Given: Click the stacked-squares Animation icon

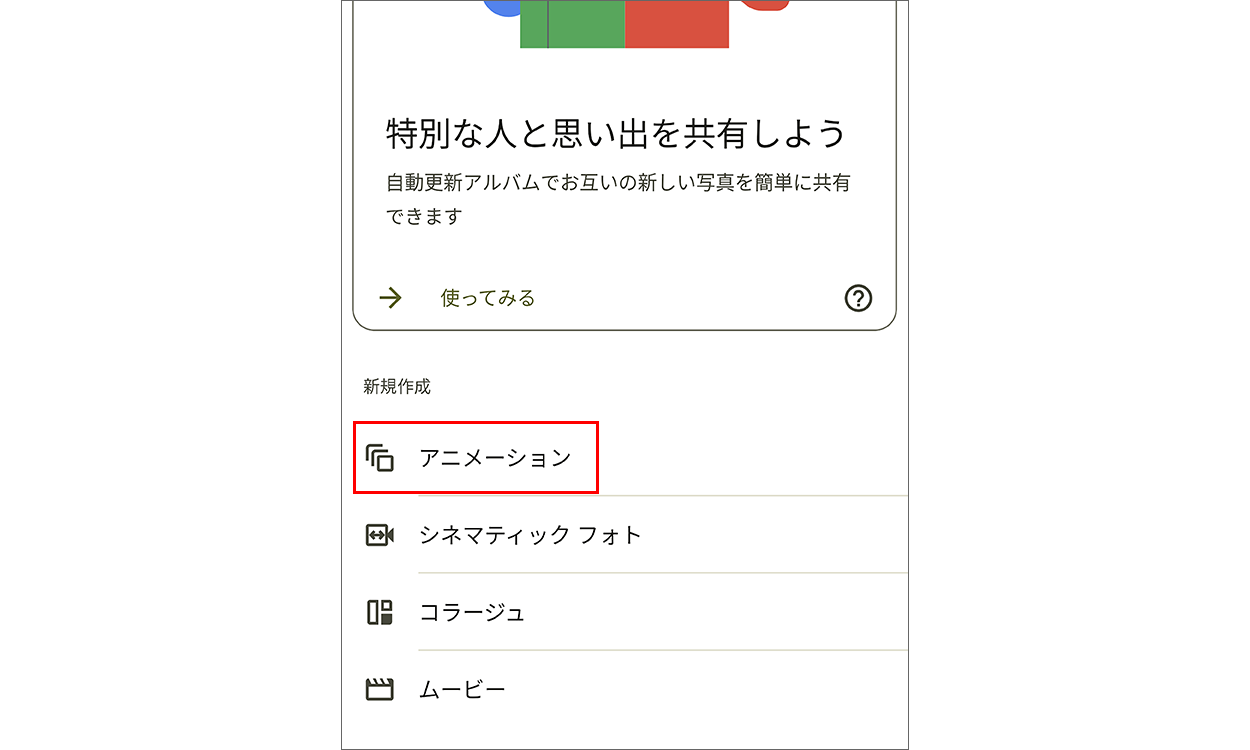Looking at the screenshot, I should pos(380,458).
